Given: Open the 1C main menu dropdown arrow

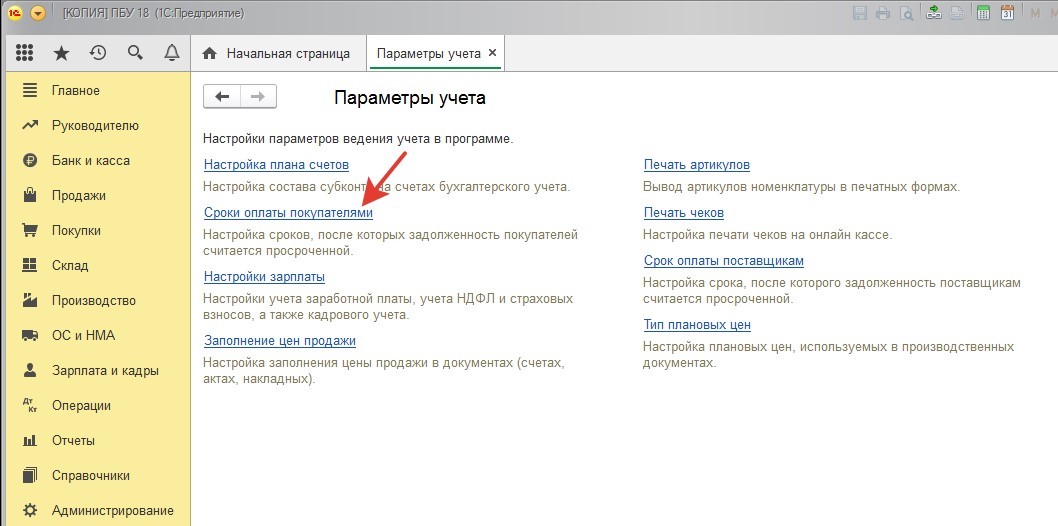Looking at the screenshot, I should click(38, 14).
